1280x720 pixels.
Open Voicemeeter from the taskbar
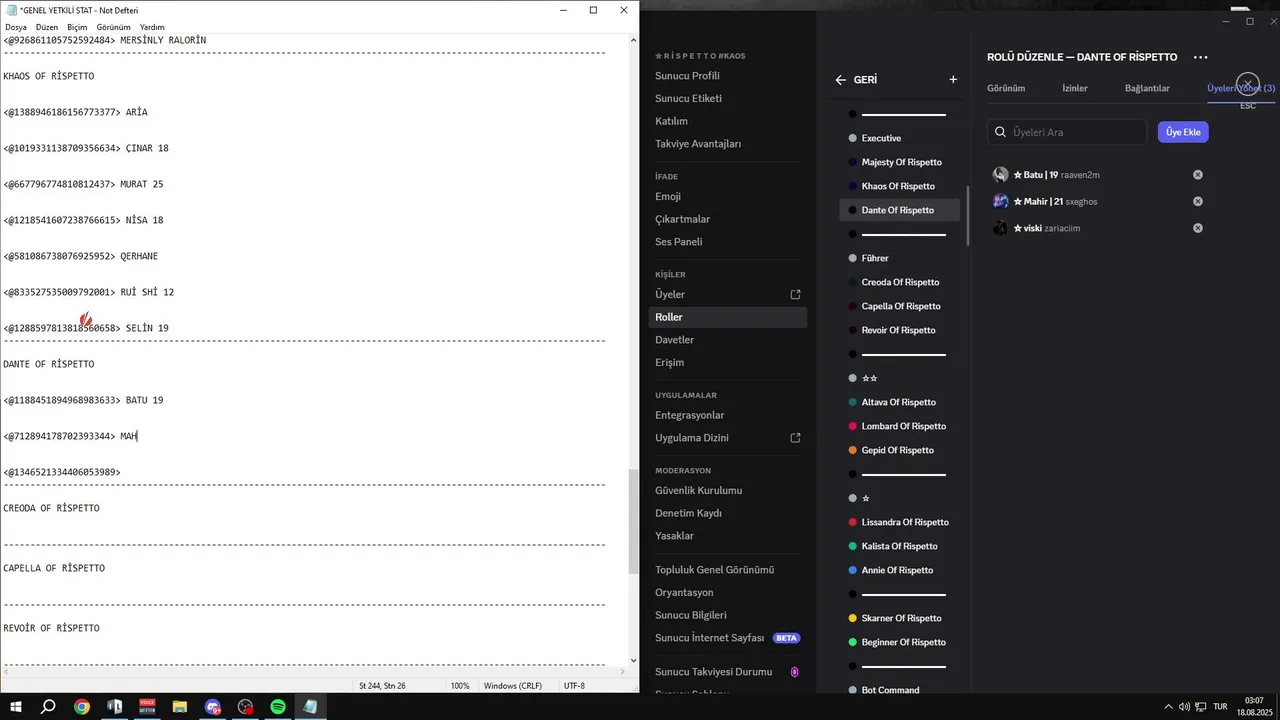coord(147,706)
